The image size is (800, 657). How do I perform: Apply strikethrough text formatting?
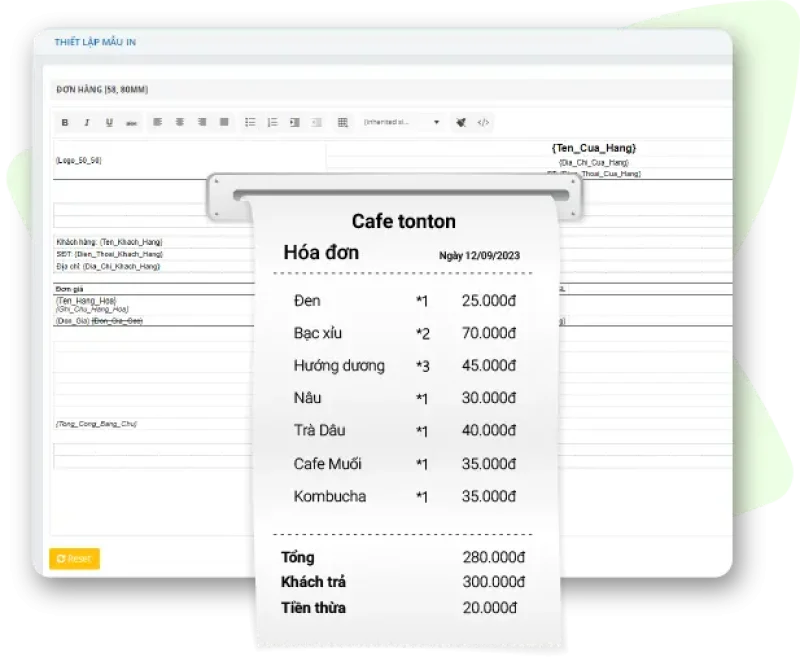tap(131, 122)
